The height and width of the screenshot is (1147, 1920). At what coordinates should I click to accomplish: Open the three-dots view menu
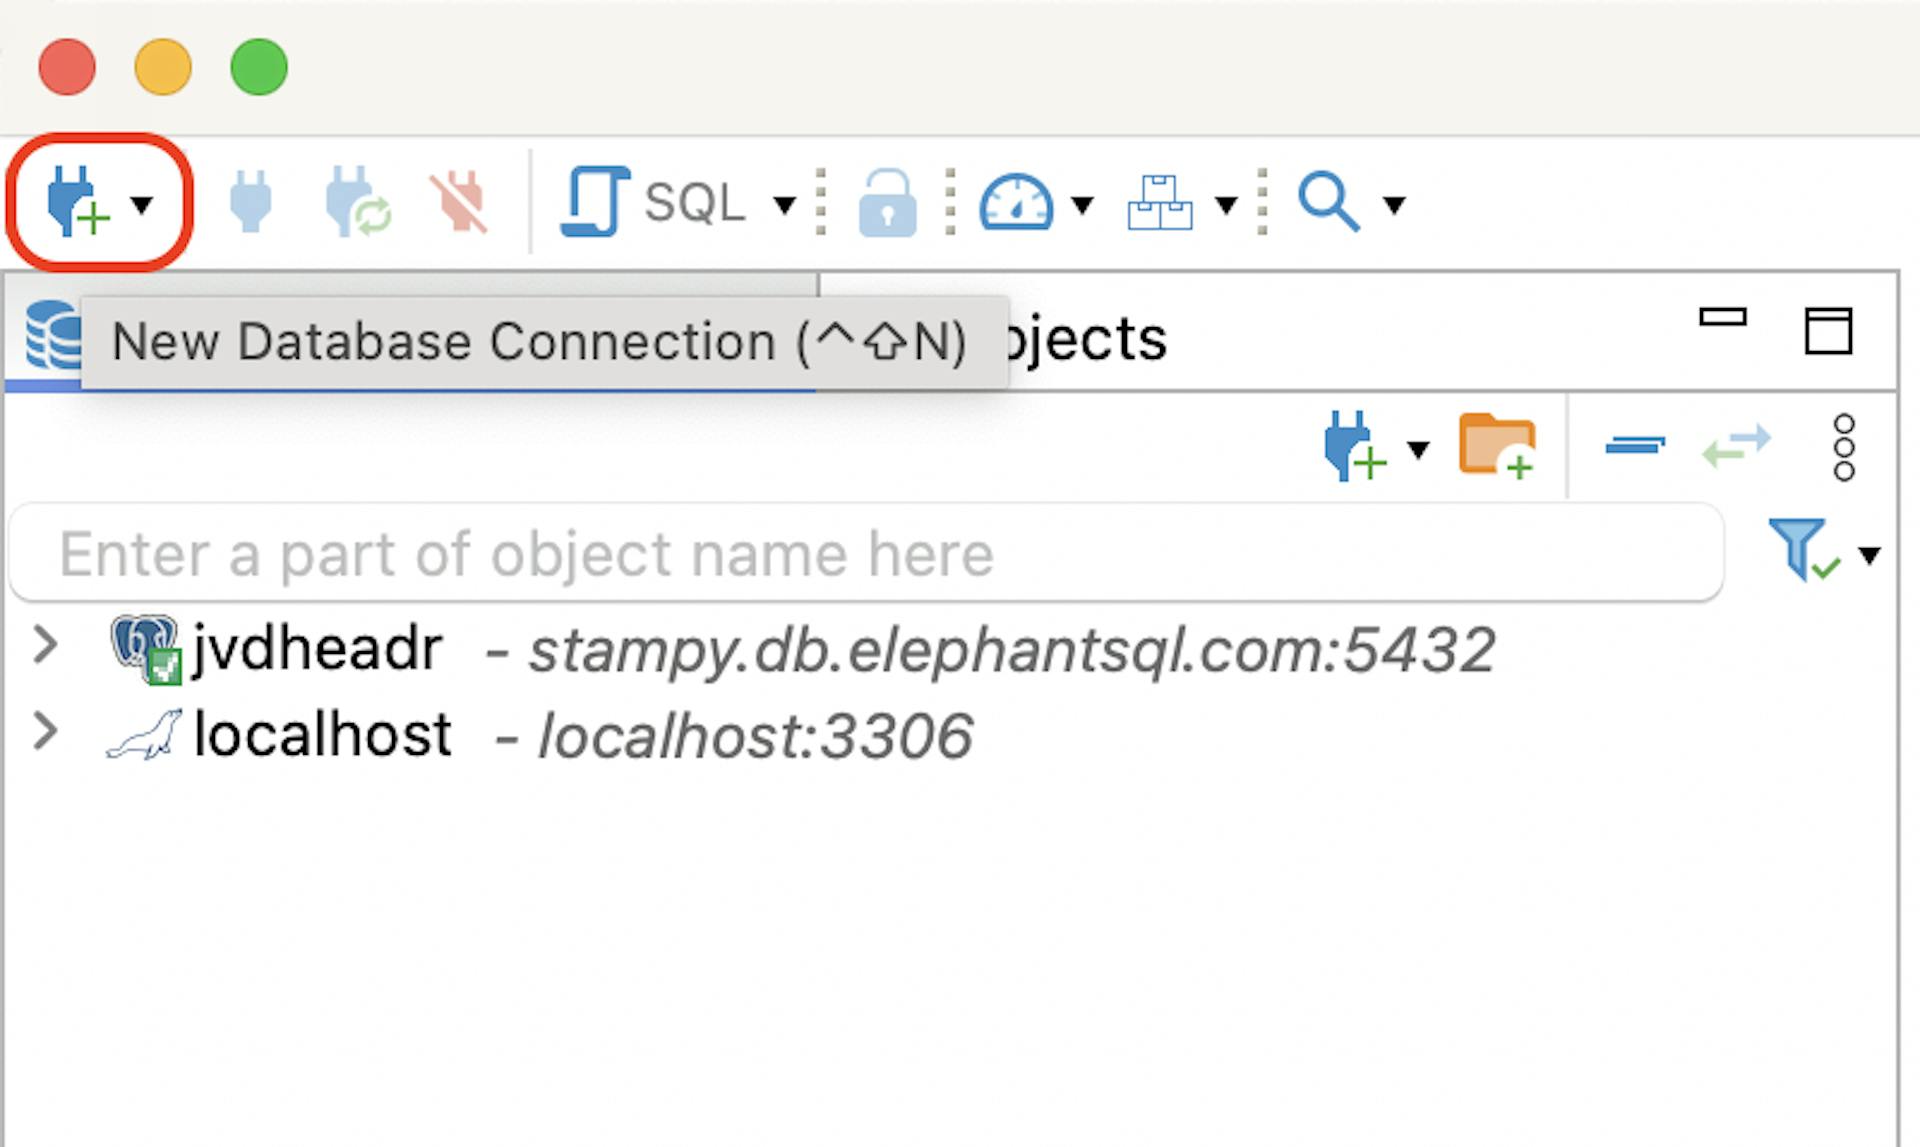pyautogui.click(x=1845, y=447)
